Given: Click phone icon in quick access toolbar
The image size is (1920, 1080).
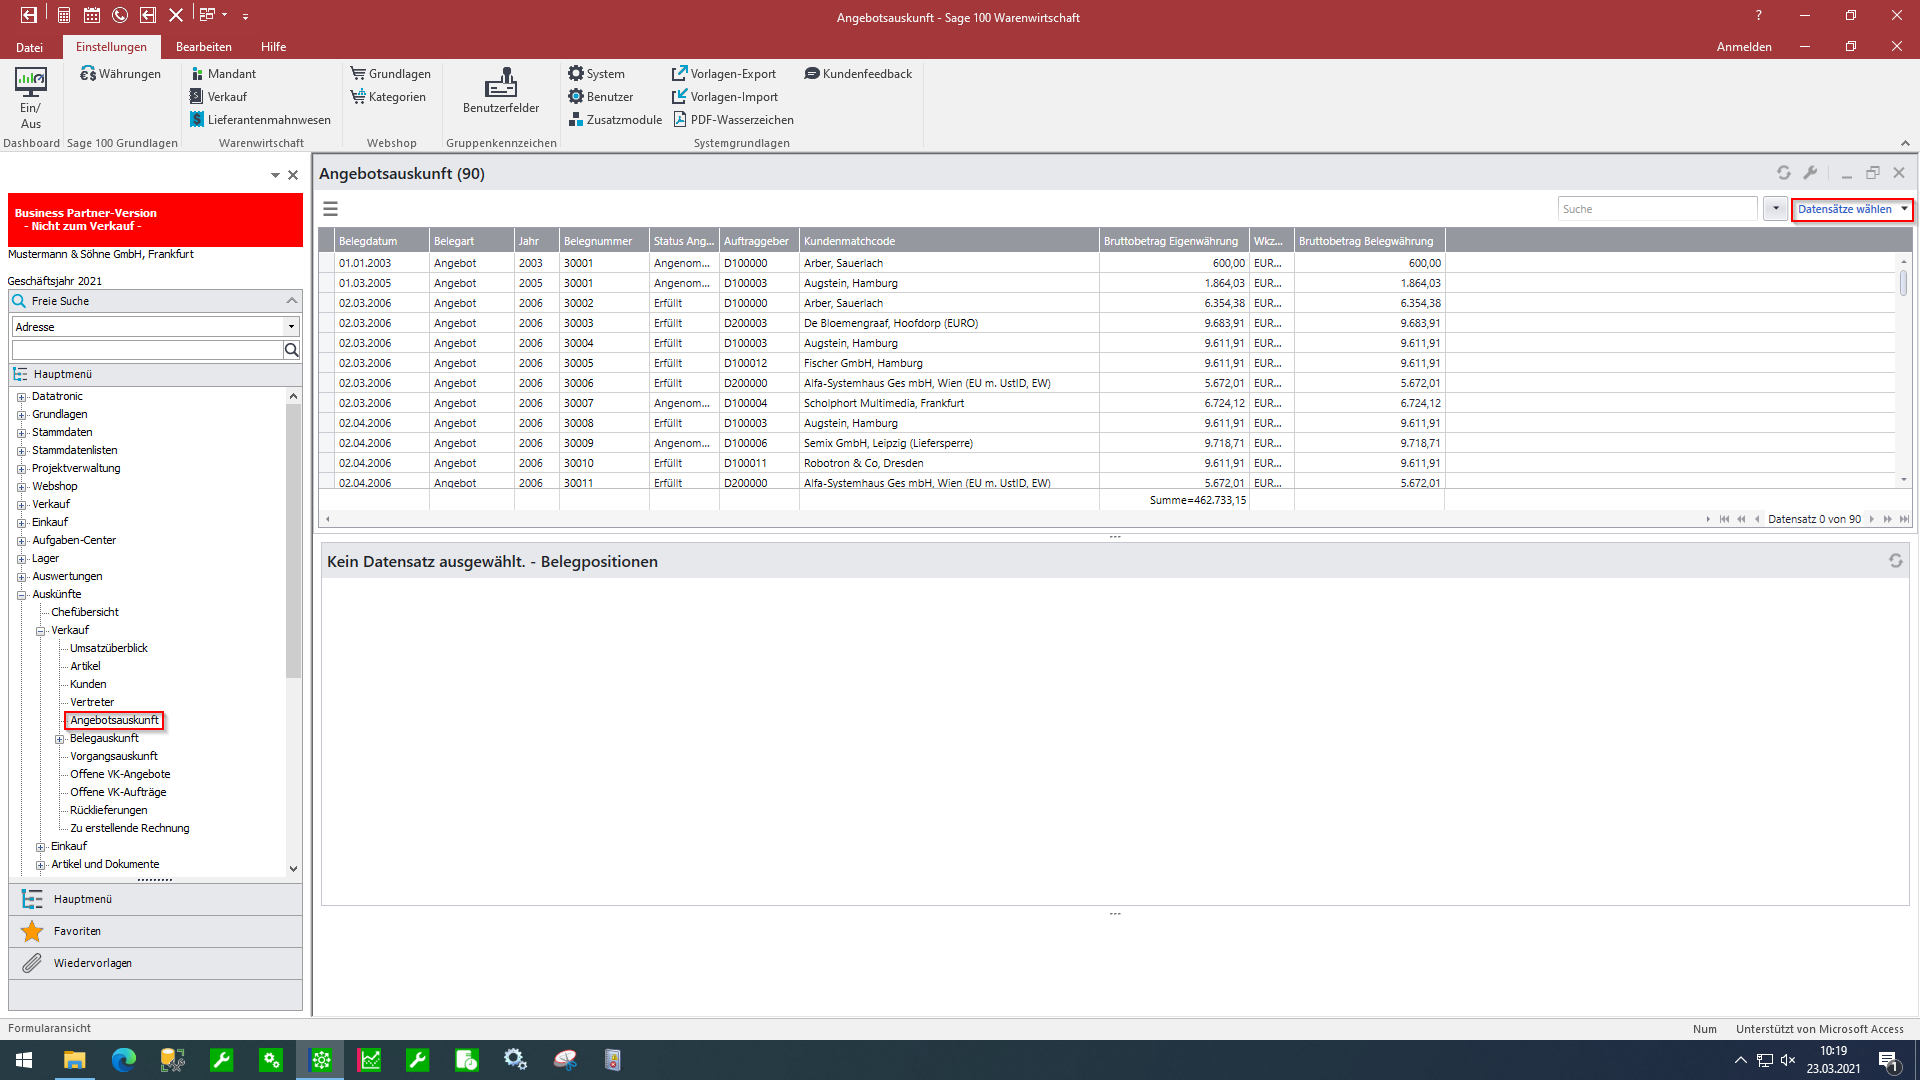Looking at the screenshot, I should point(120,15).
